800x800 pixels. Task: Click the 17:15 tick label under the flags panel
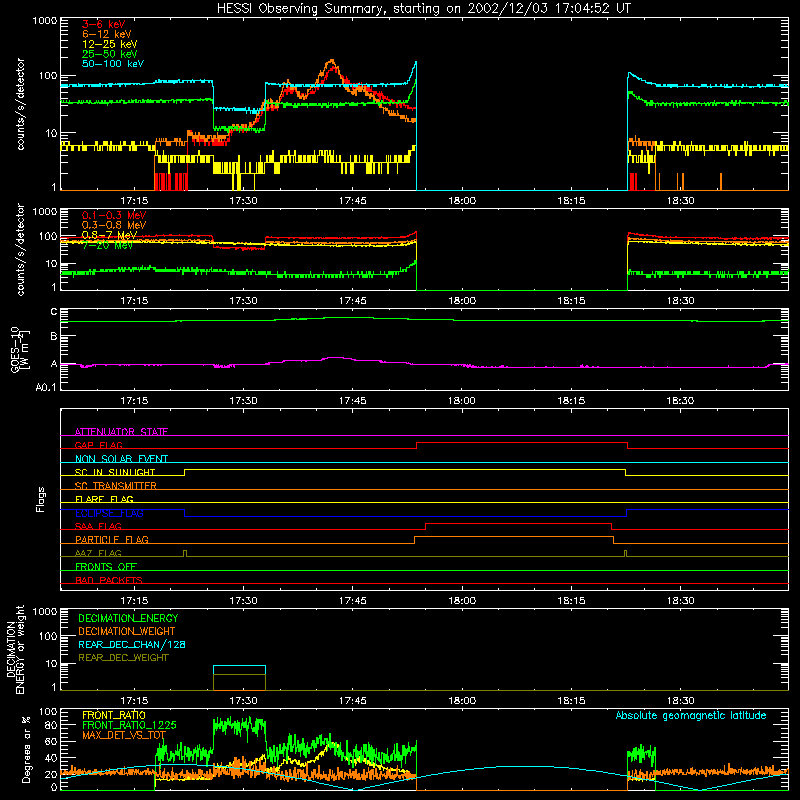click(134, 601)
